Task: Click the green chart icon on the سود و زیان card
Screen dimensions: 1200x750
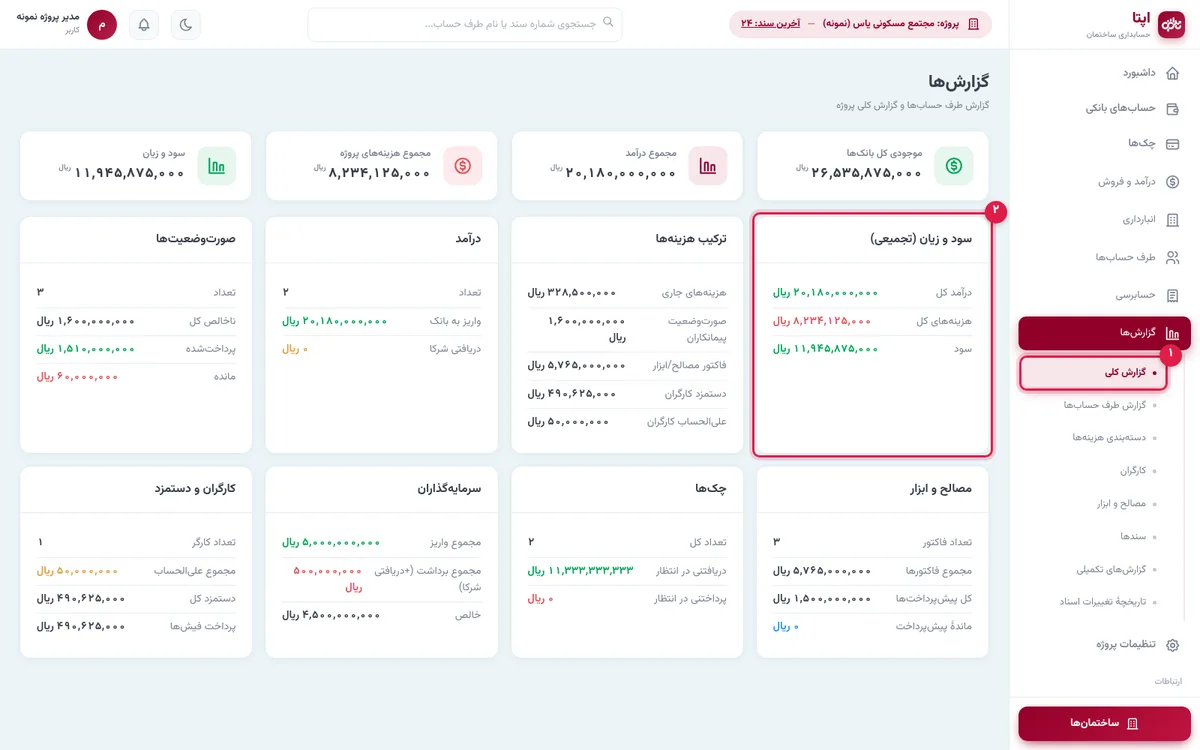Action: coord(217,166)
